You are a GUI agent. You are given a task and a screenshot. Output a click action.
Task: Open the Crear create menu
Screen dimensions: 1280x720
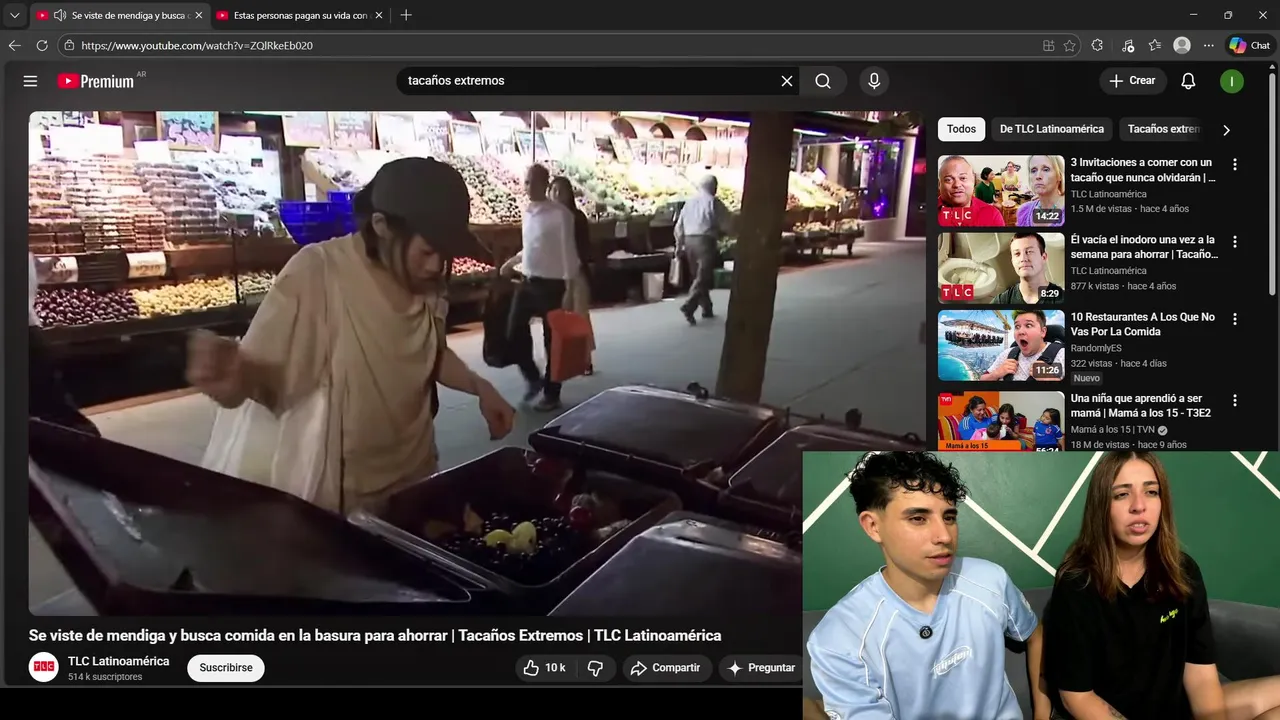pos(1133,81)
